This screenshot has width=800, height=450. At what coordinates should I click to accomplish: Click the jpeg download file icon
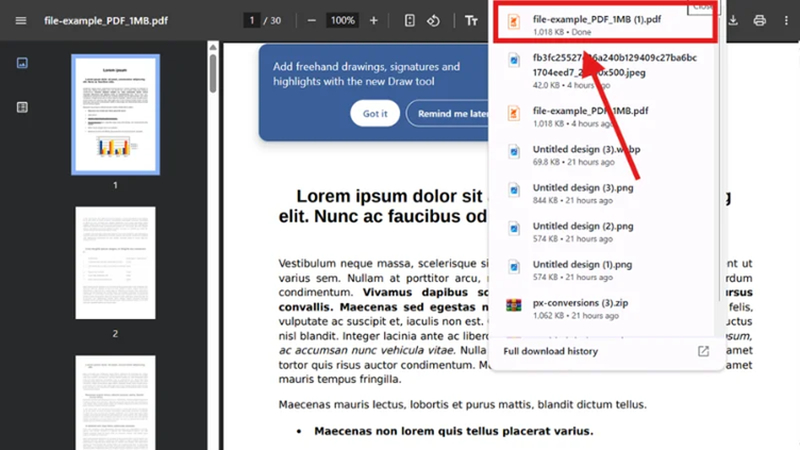pyautogui.click(x=514, y=60)
